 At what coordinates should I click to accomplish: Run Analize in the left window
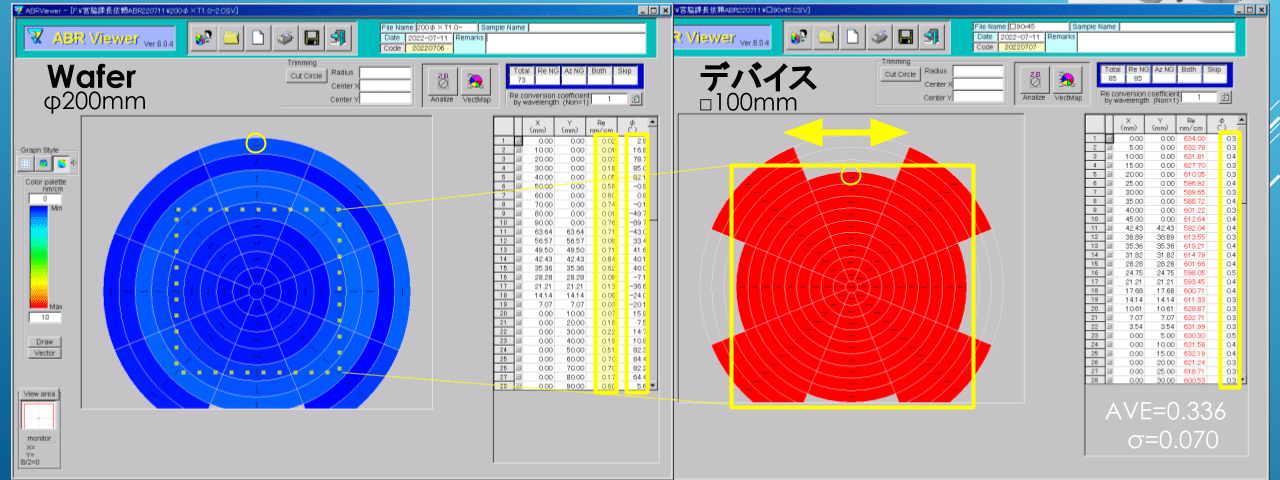point(440,82)
